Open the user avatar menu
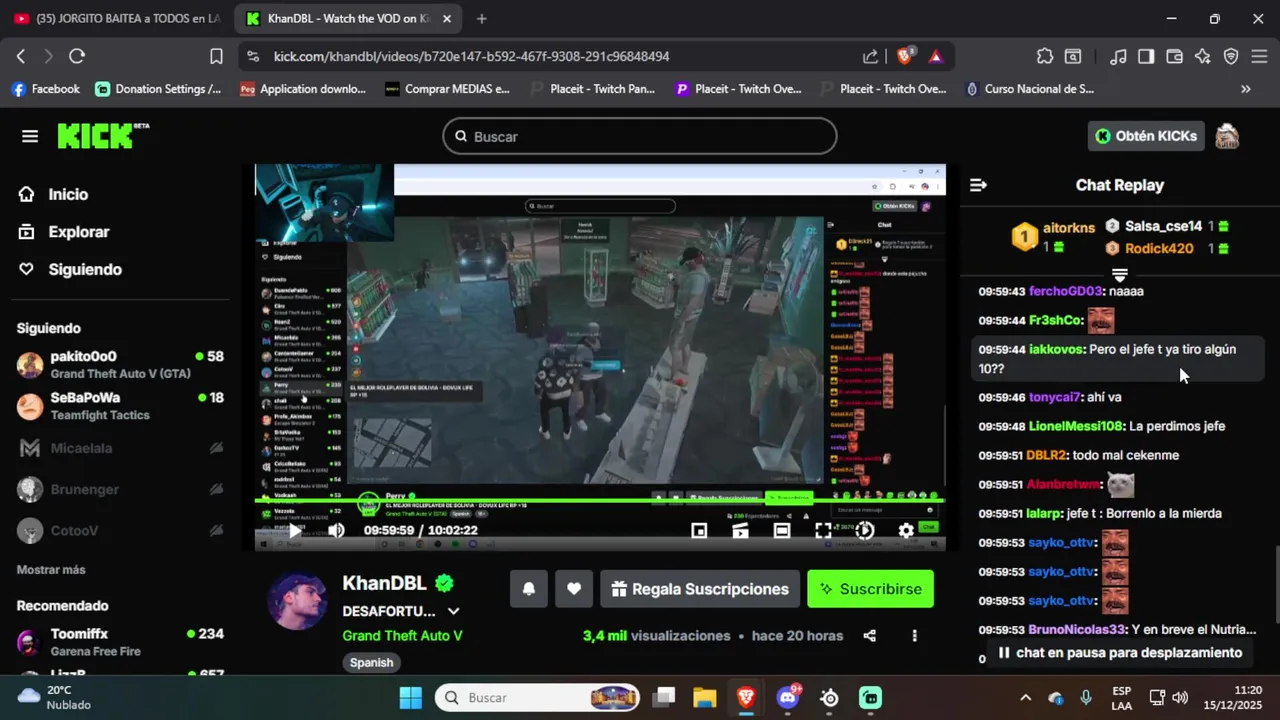Image resolution: width=1280 pixels, height=720 pixels. coord(1227,136)
